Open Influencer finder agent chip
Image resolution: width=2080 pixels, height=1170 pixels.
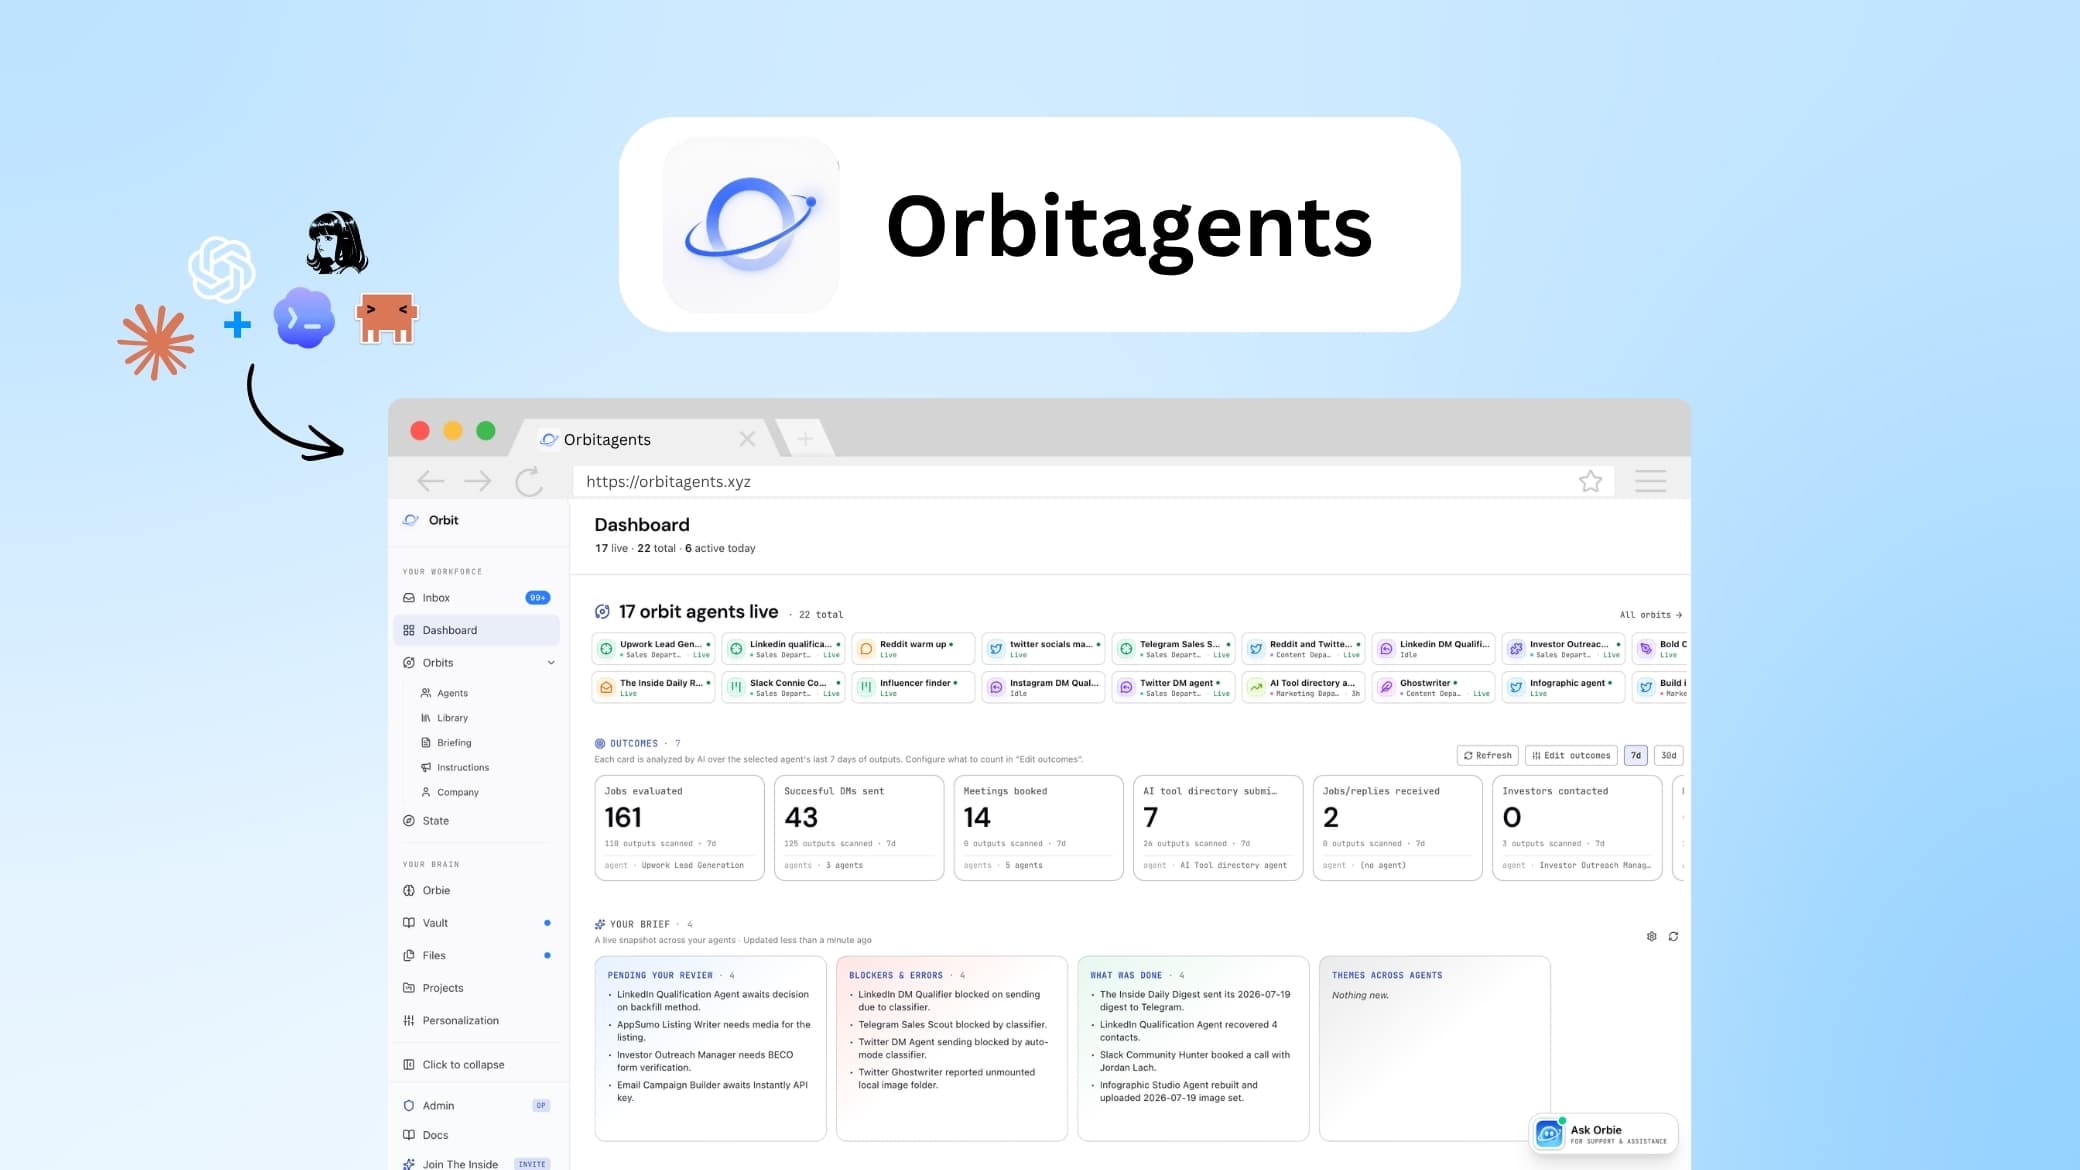[914, 688]
